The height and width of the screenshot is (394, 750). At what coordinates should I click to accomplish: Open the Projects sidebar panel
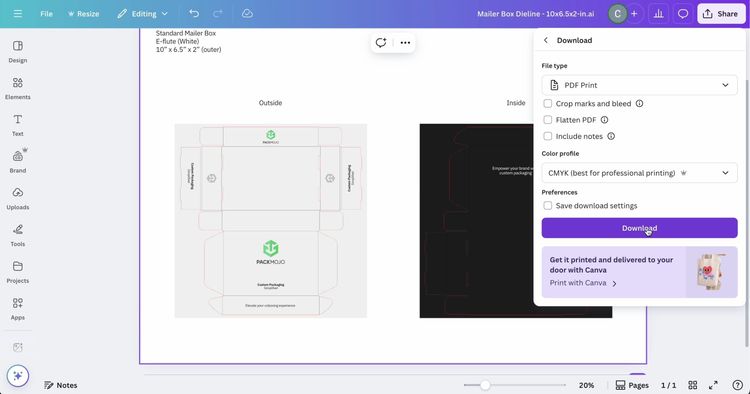click(18, 273)
